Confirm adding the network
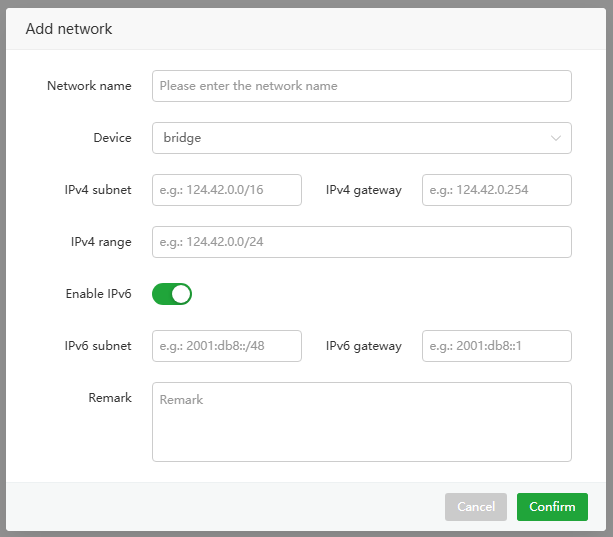 pyautogui.click(x=552, y=507)
